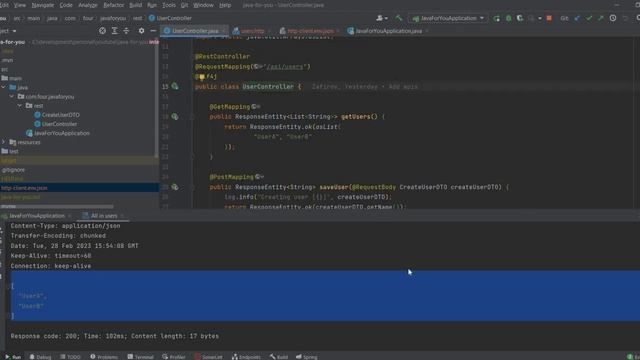Open GetMapping URL globe dropdown
This screenshot has height=360, width=640.
click(x=256, y=107)
